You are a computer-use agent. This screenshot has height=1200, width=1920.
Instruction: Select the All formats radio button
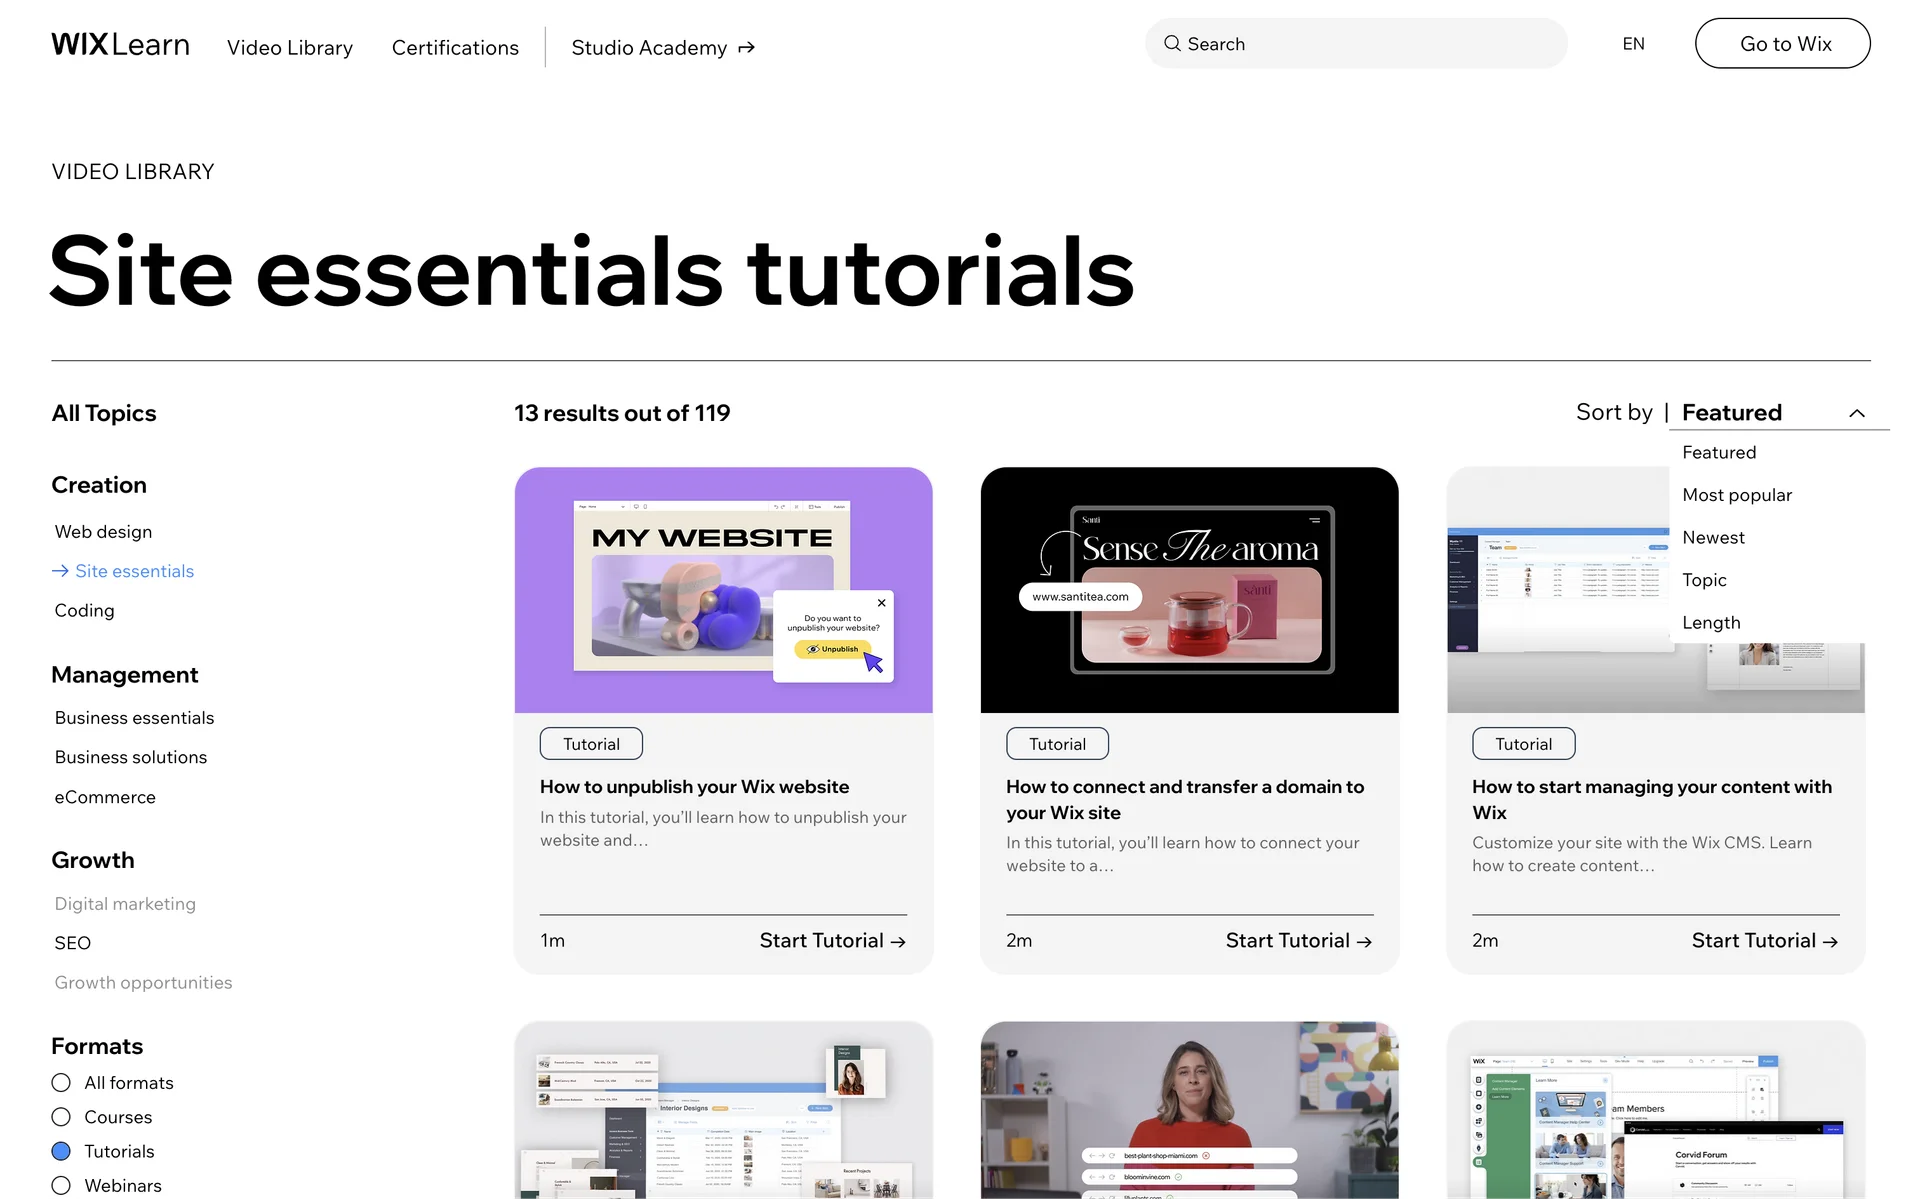point(61,1083)
